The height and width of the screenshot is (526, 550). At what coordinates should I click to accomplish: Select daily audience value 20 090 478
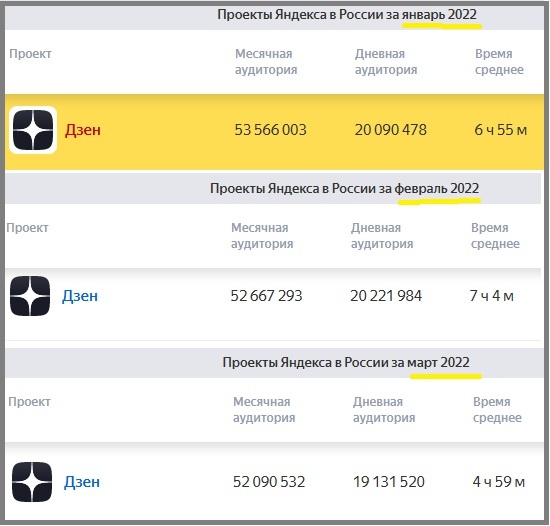click(390, 130)
